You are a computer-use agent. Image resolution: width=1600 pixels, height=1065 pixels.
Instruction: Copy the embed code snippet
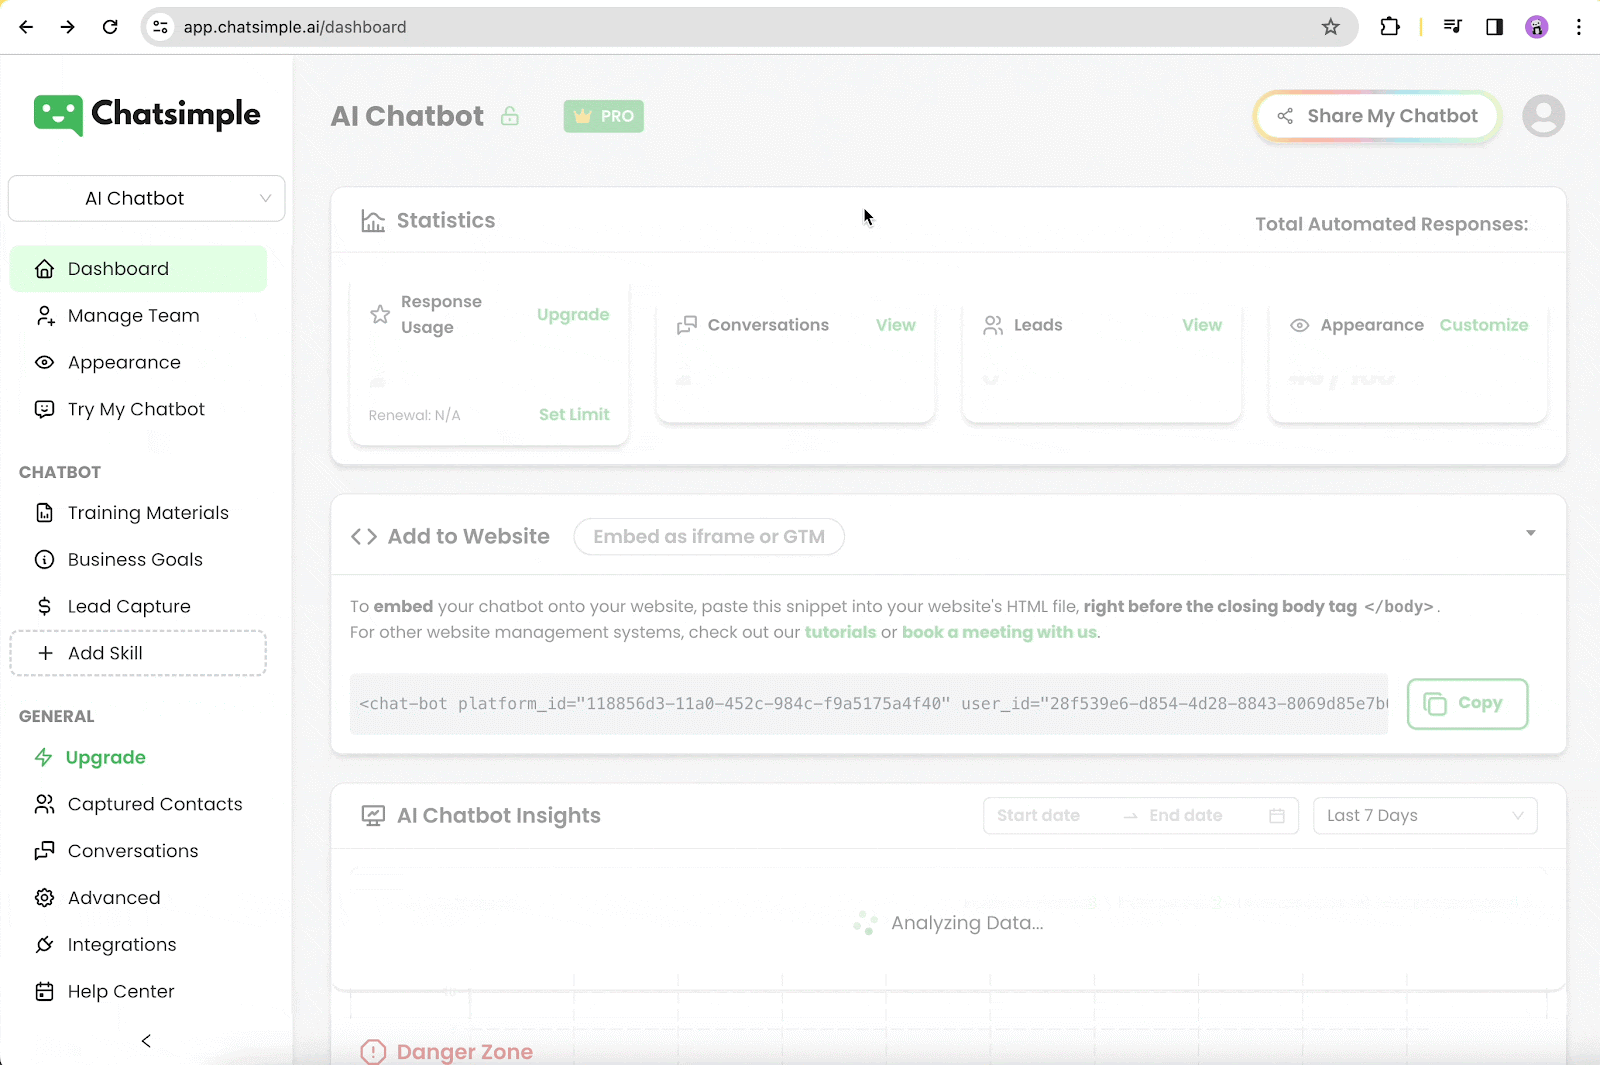click(1466, 704)
